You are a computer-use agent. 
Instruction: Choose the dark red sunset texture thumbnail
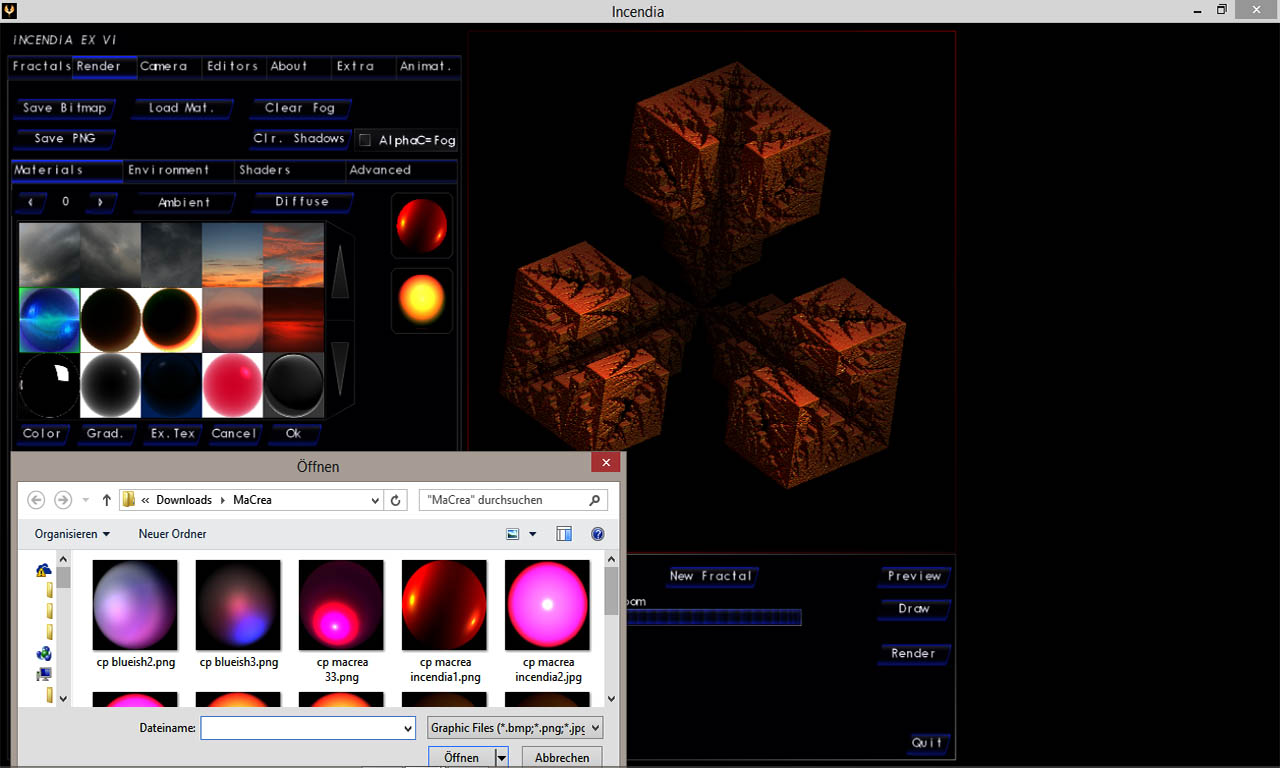[293, 320]
